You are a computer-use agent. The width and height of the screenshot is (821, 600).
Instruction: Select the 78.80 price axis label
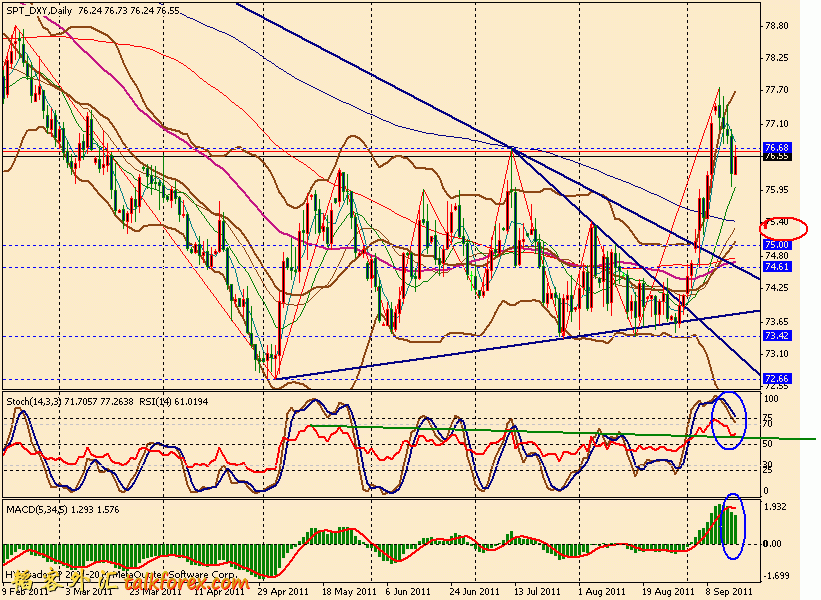point(776,26)
